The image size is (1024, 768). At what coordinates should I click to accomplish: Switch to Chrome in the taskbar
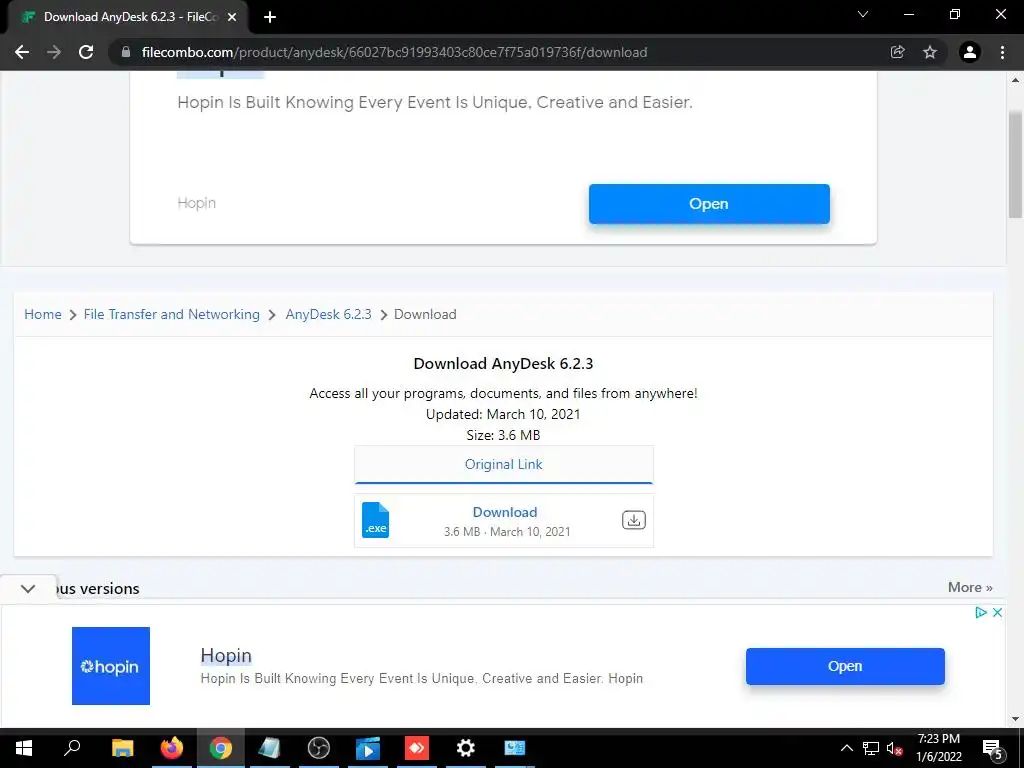click(x=221, y=748)
